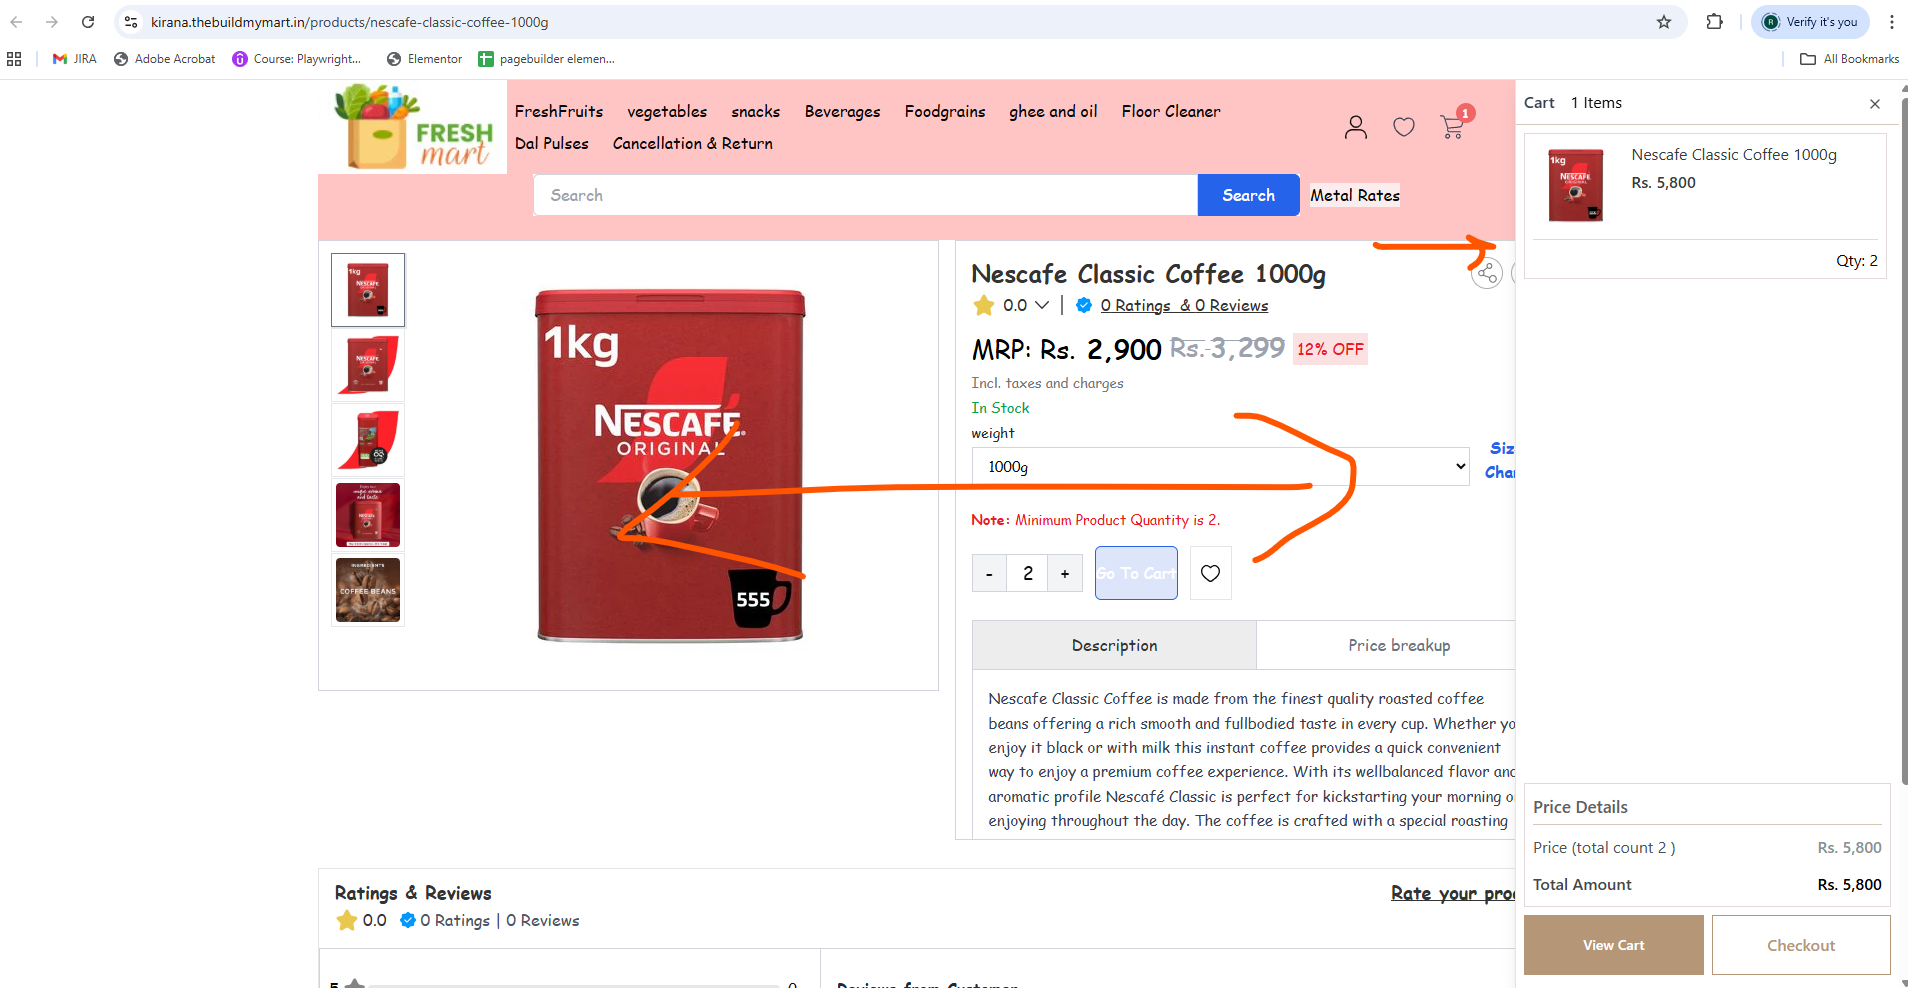Open the Elementor bookmark
Screen dimensions: 1908x988
coord(425,59)
